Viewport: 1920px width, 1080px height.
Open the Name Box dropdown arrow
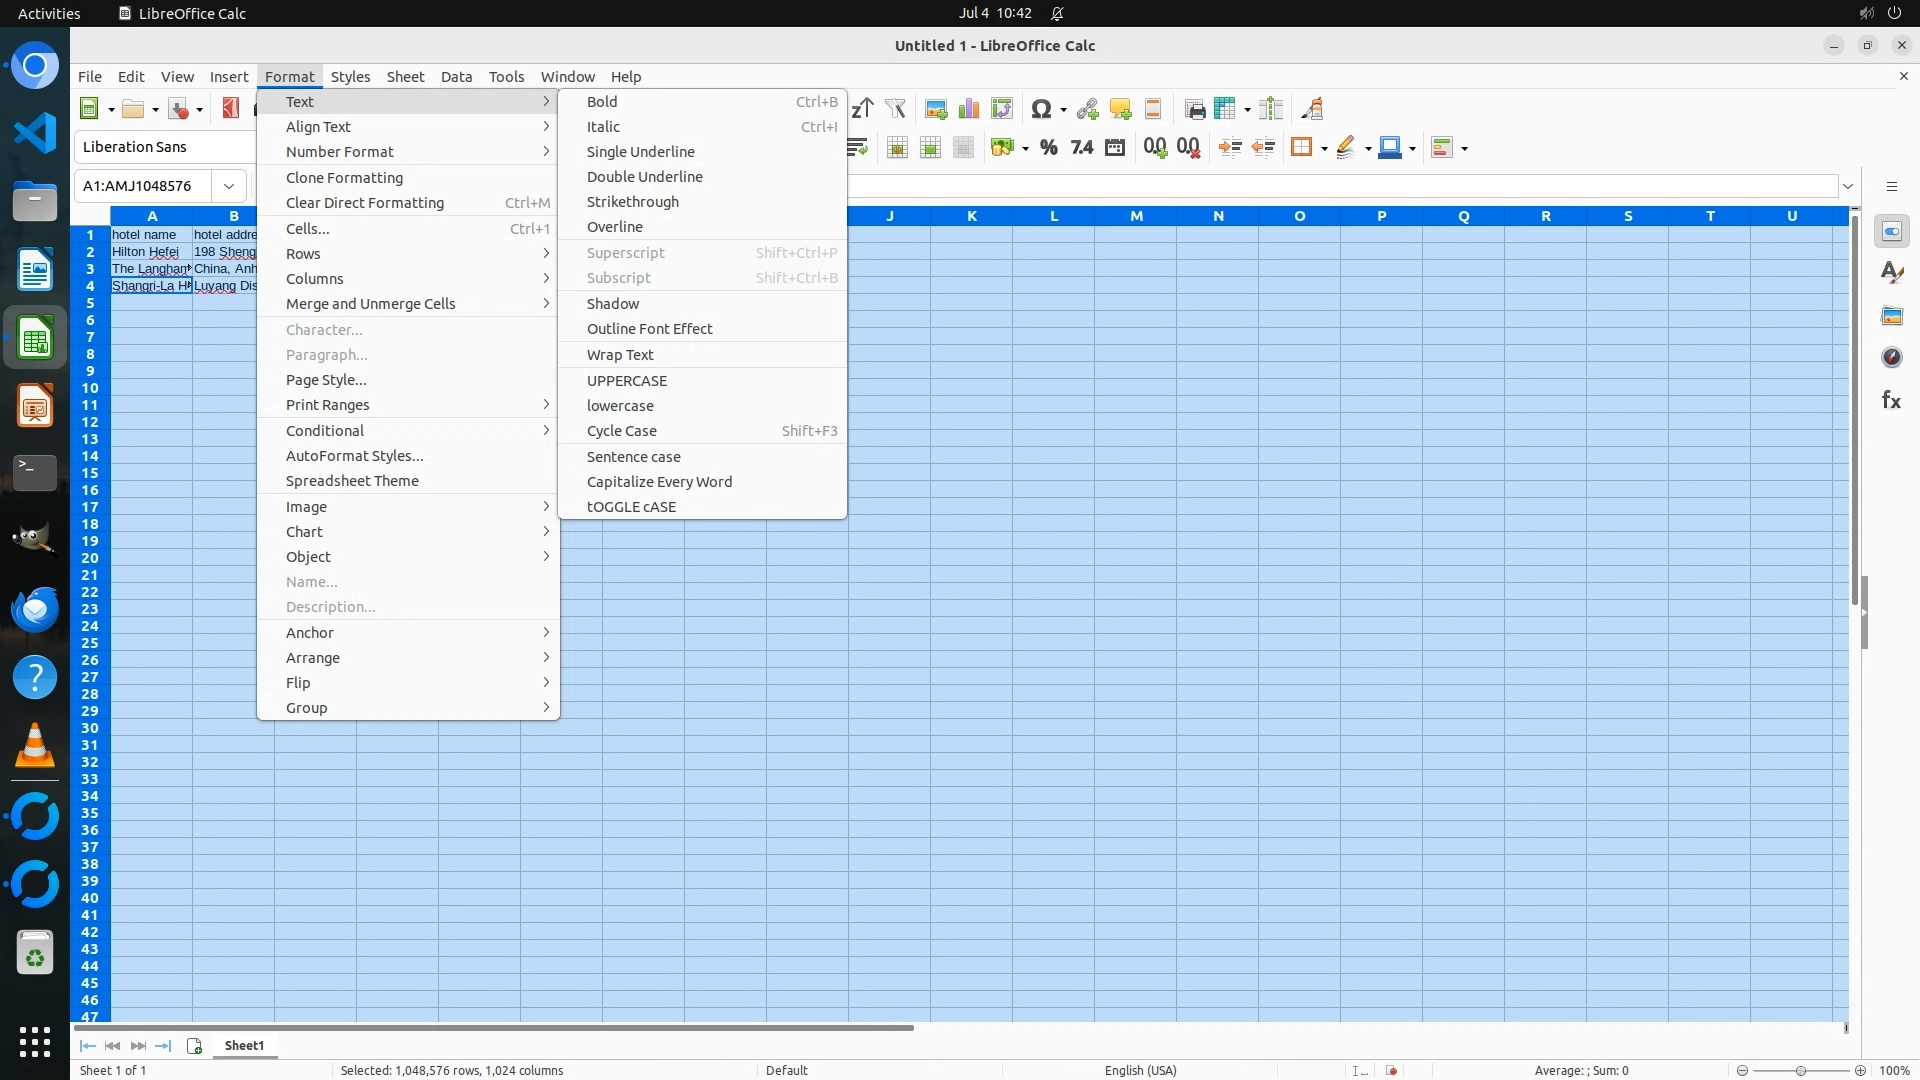click(x=229, y=186)
